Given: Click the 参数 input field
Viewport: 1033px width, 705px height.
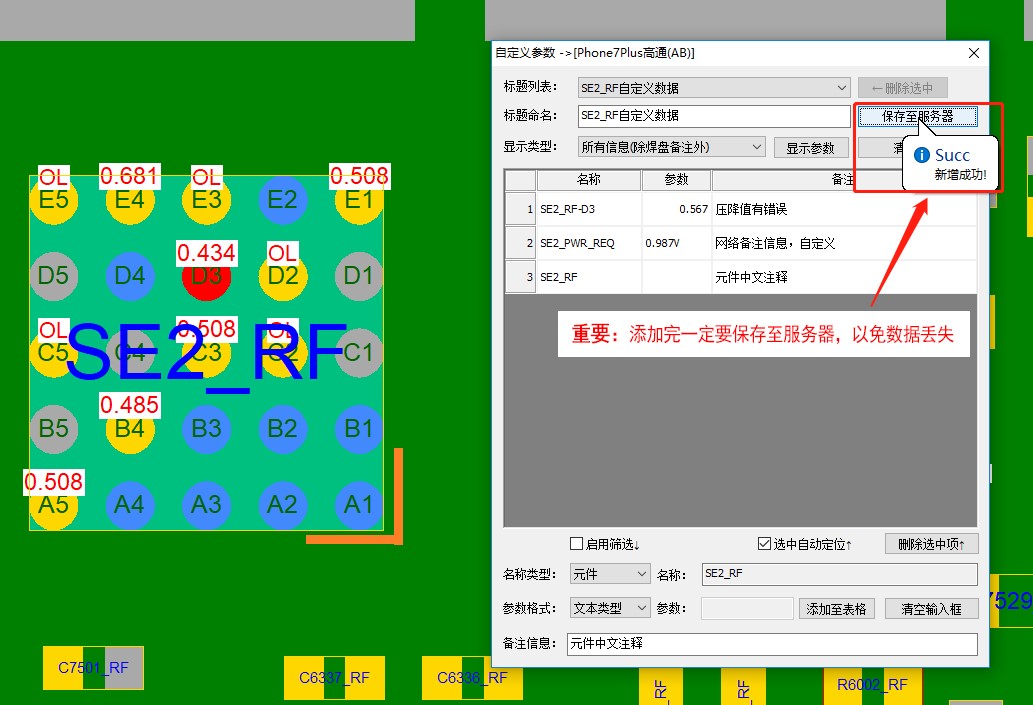Looking at the screenshot, I should click(x=747, y=608).
